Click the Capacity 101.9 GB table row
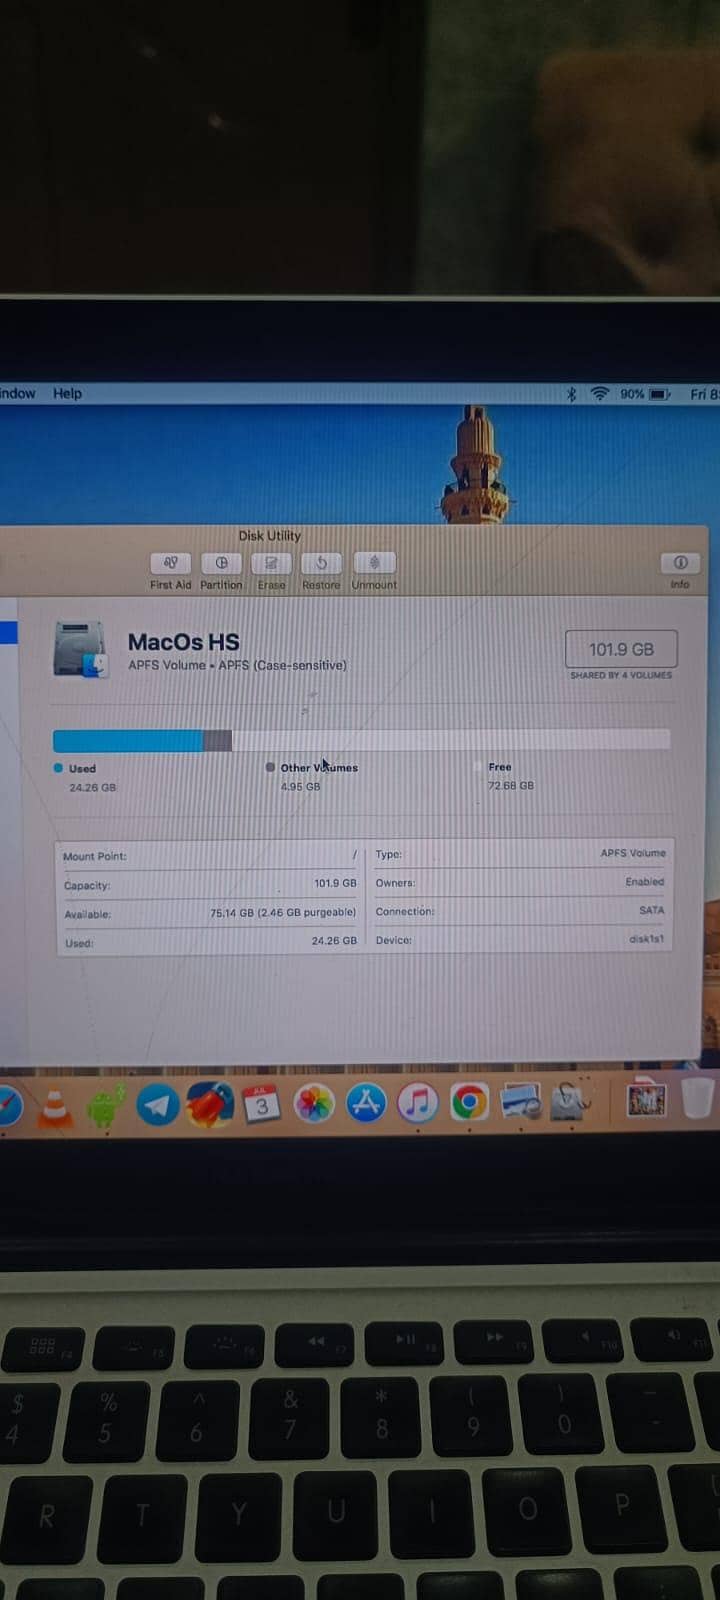 [x=210, y=885]
